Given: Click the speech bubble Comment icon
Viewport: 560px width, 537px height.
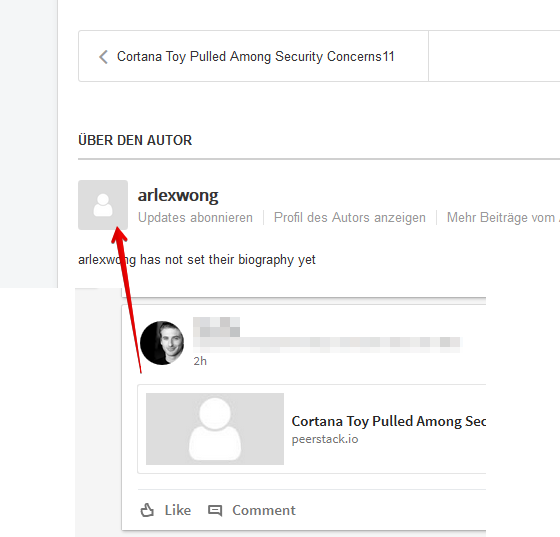Looking at the screenshot, I should pos(215,511).
